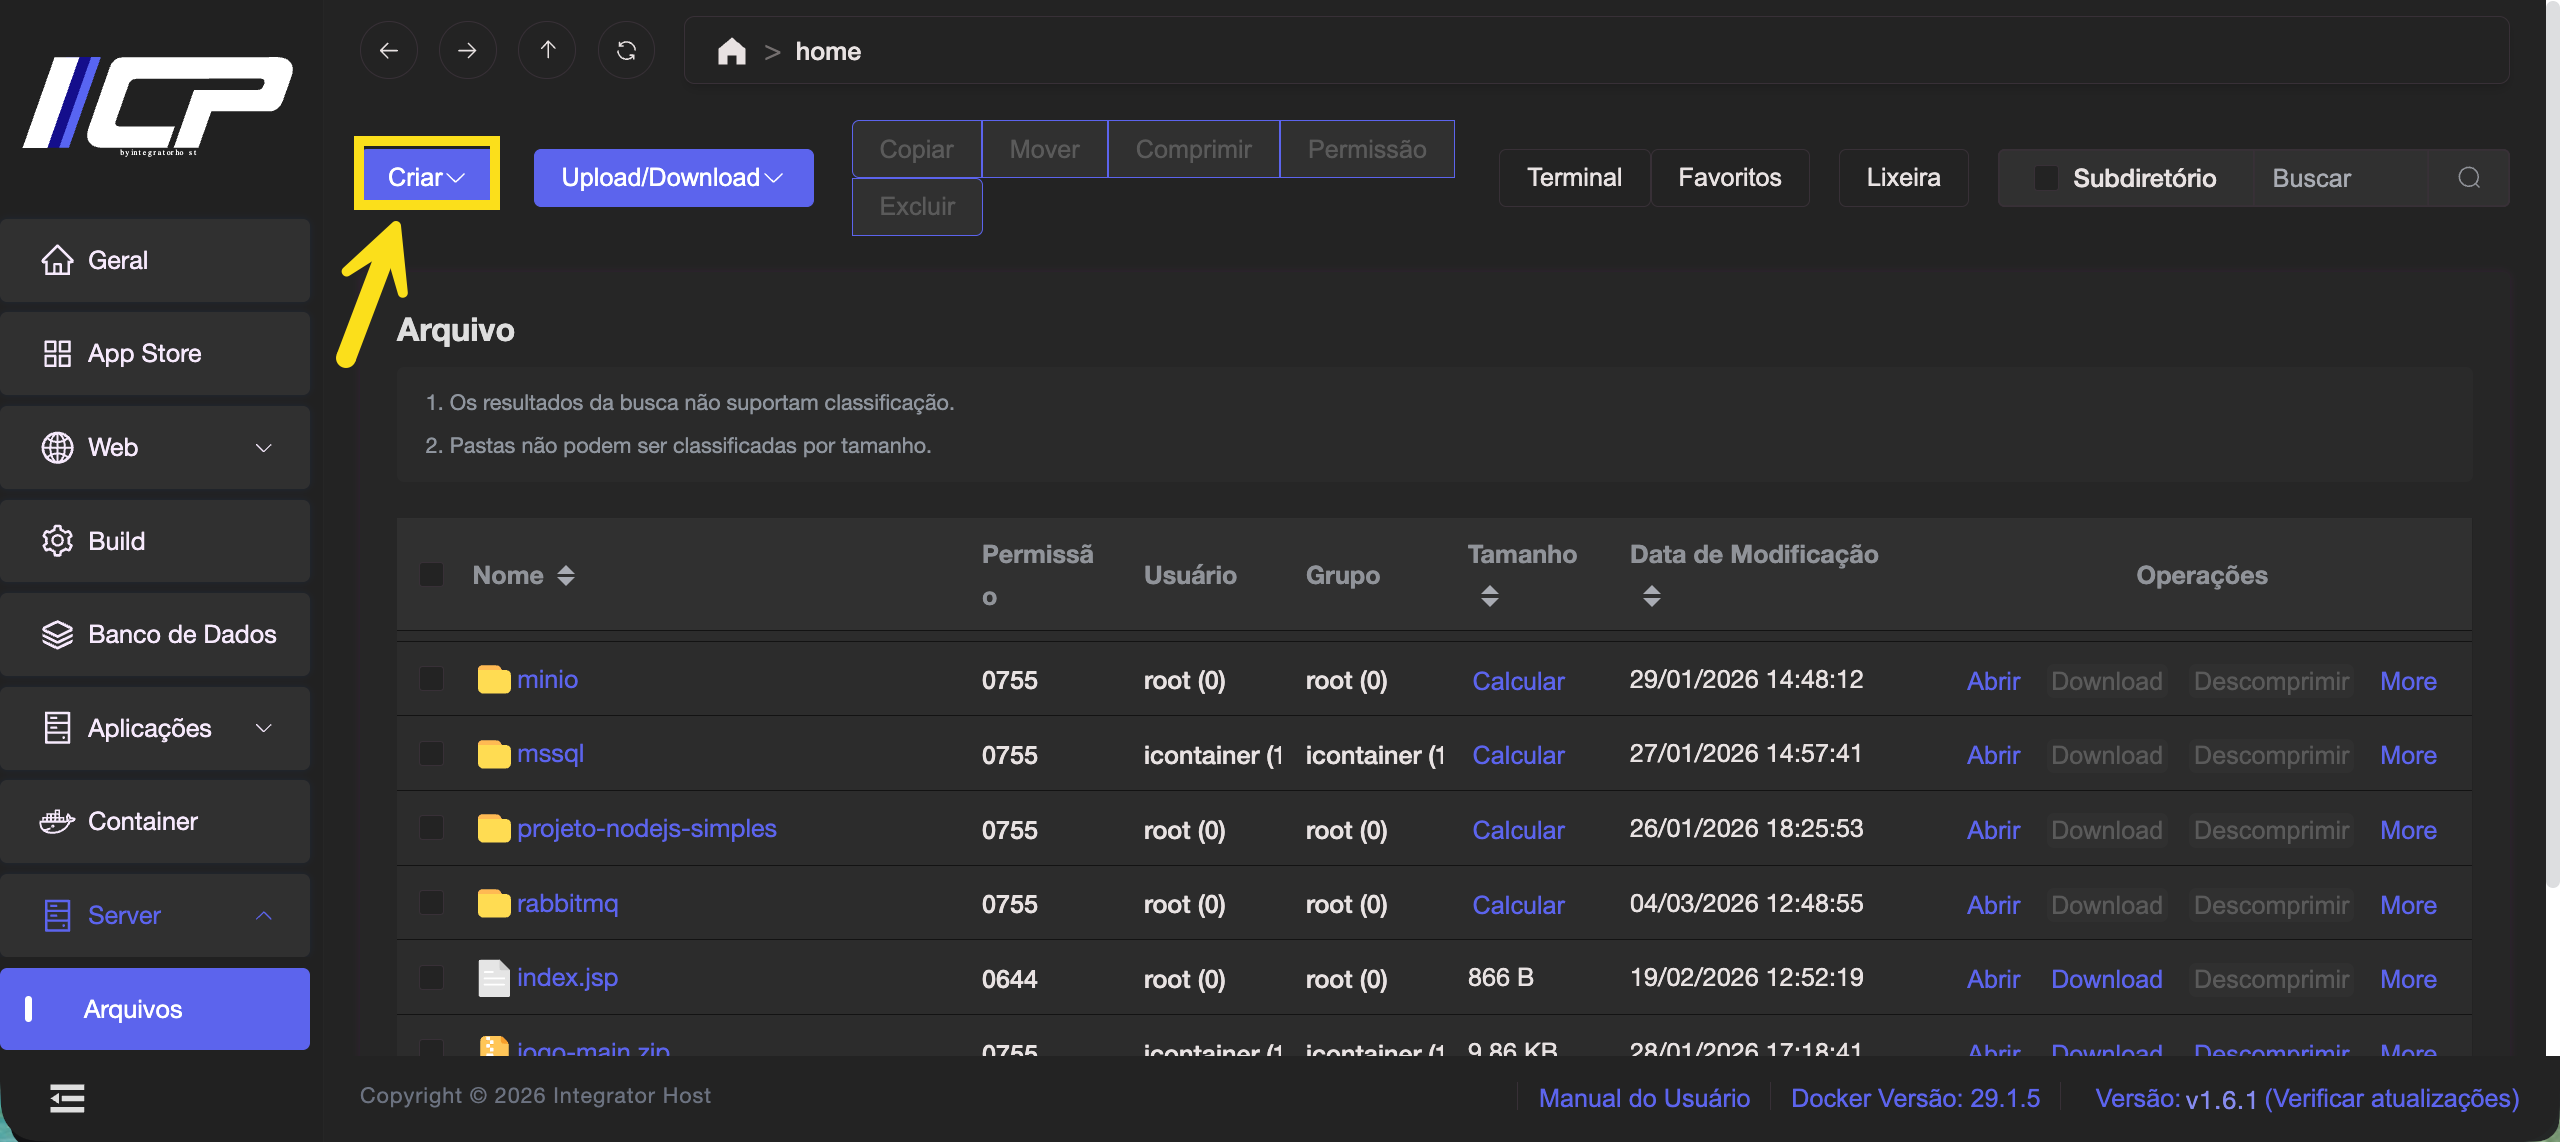Select Container in the sidebar
The width and height of the screenshot is (2560, 1142).
pos(155,821)
